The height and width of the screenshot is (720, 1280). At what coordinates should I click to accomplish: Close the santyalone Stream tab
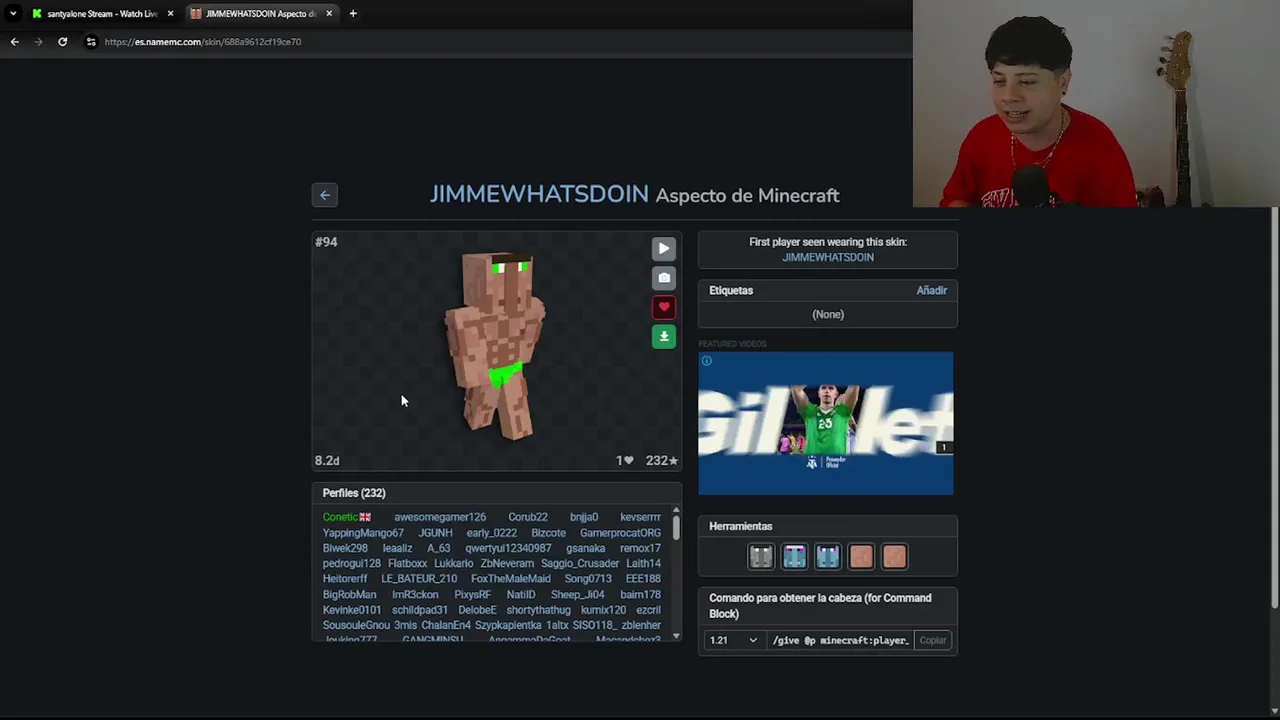(170, 14)
